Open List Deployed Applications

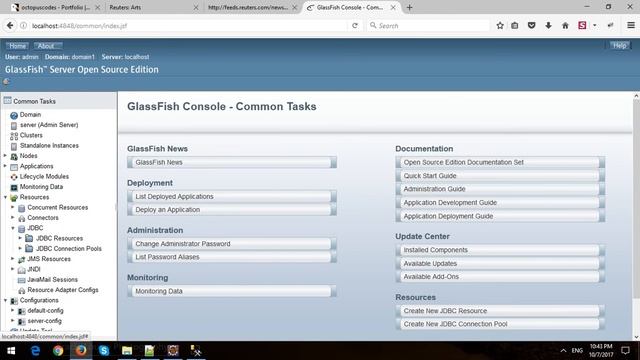232,196
